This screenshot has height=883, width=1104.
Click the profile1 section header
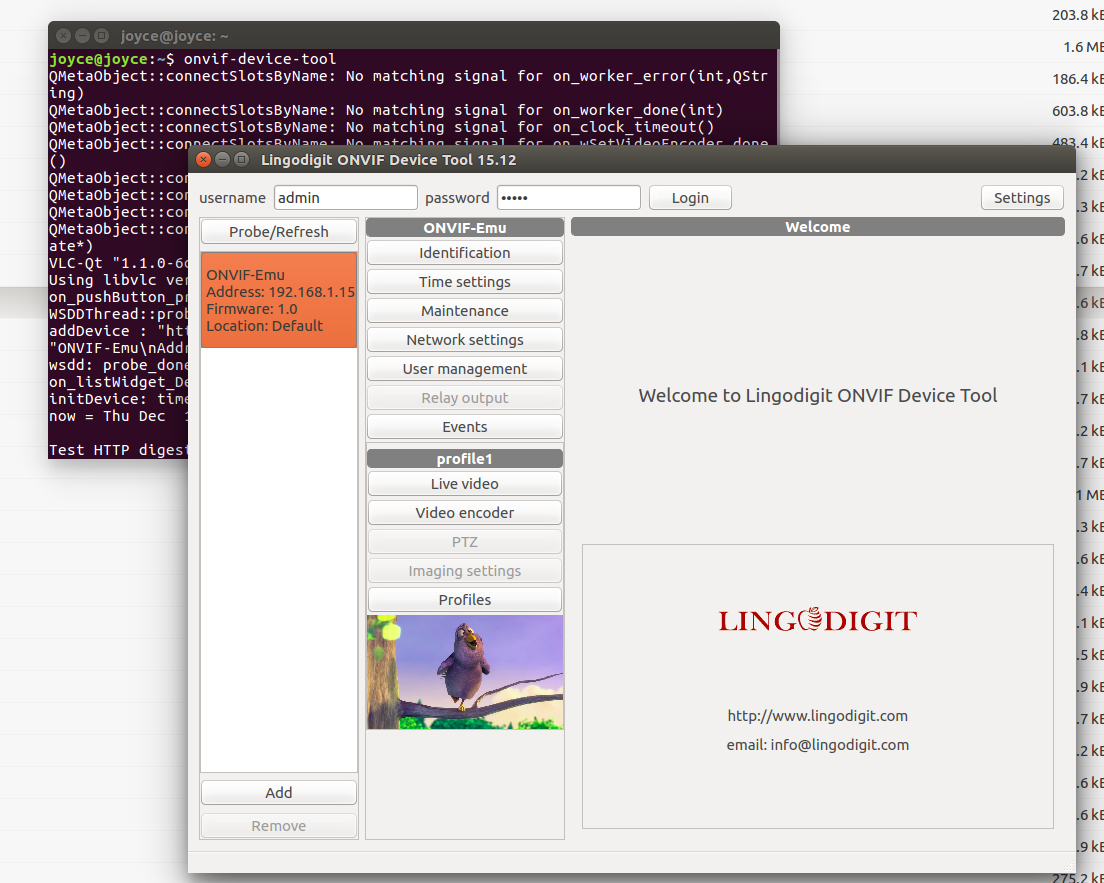pyautogui.click(x=465, y=458)
